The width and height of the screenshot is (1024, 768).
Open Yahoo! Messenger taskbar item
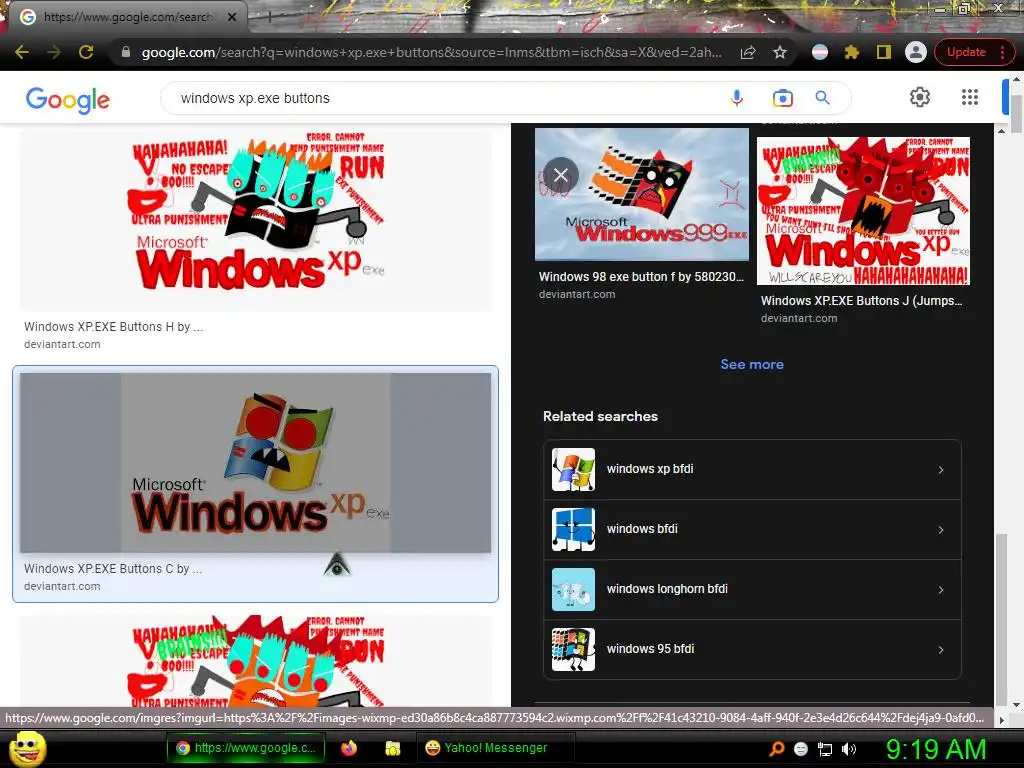point(494,748)
